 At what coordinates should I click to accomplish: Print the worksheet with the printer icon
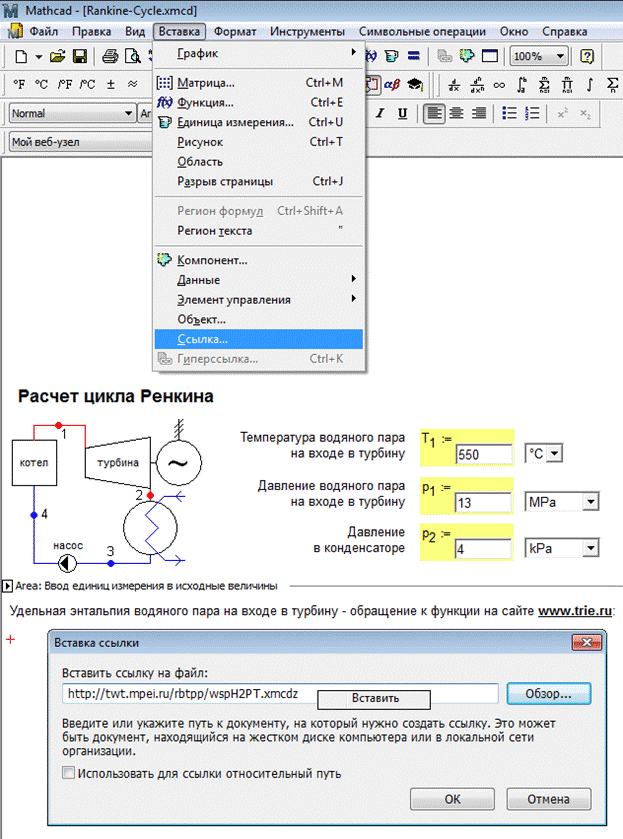(110, 56)
